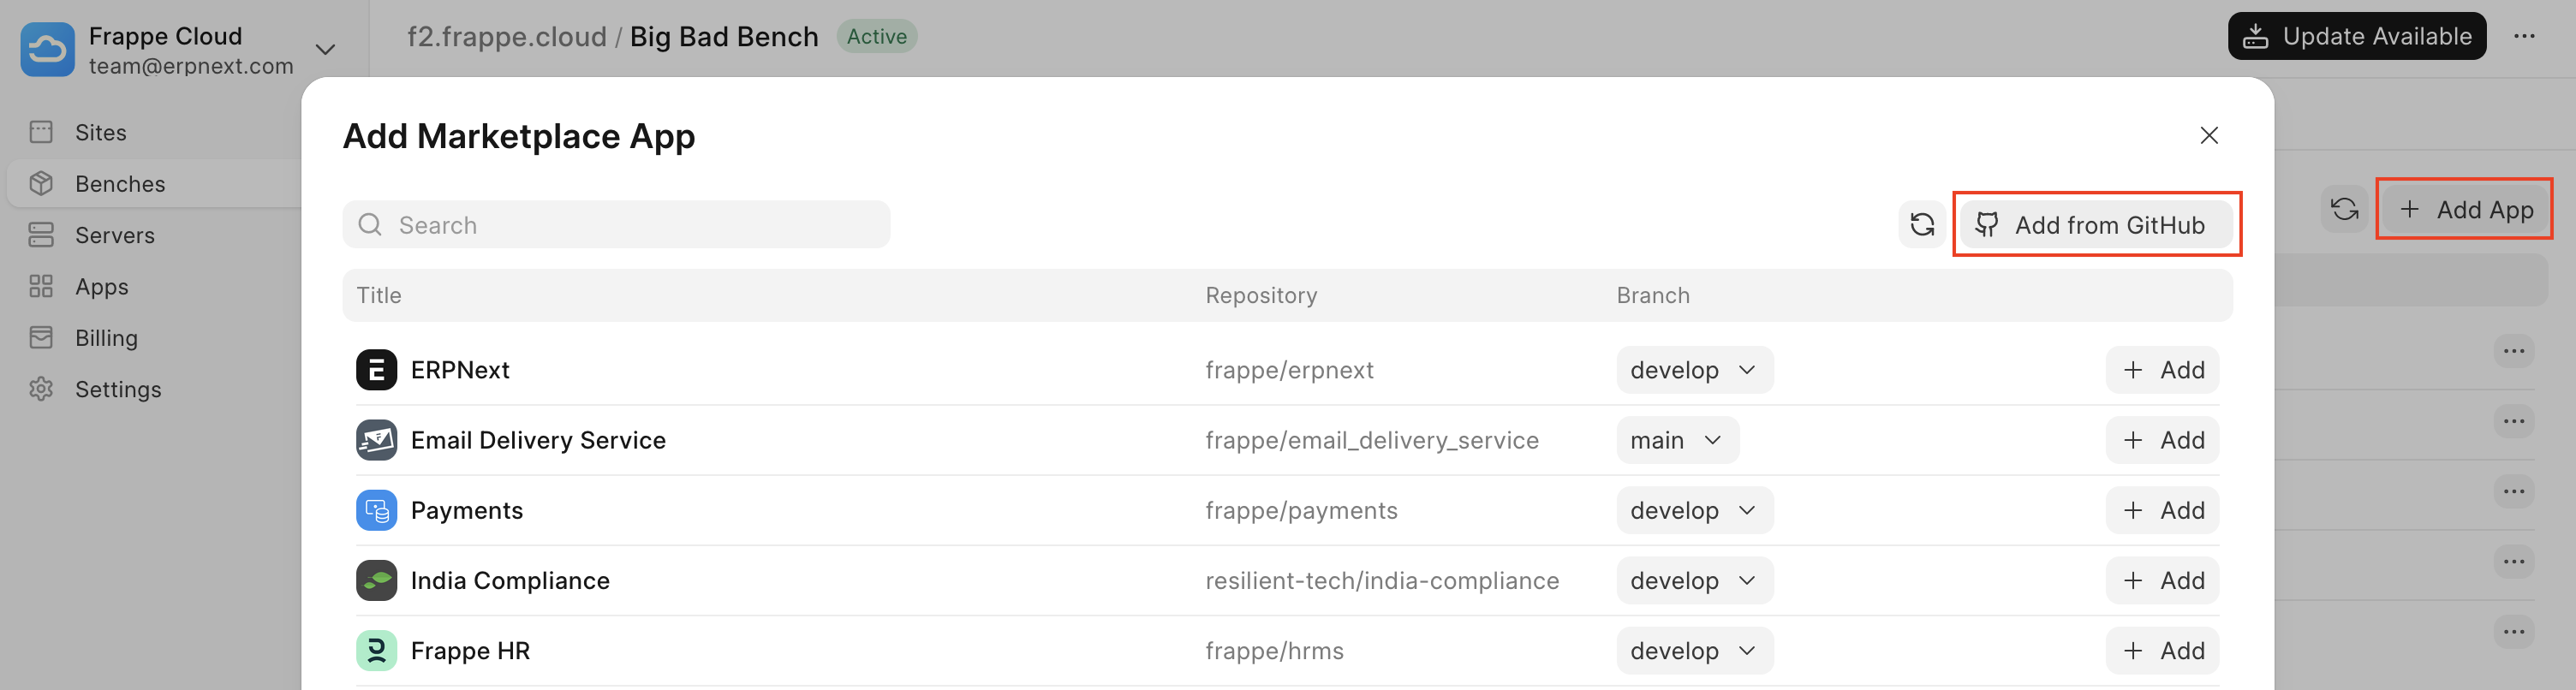
Task: Close the Add Marketplace App dialog
Action: click(2209, 135)
